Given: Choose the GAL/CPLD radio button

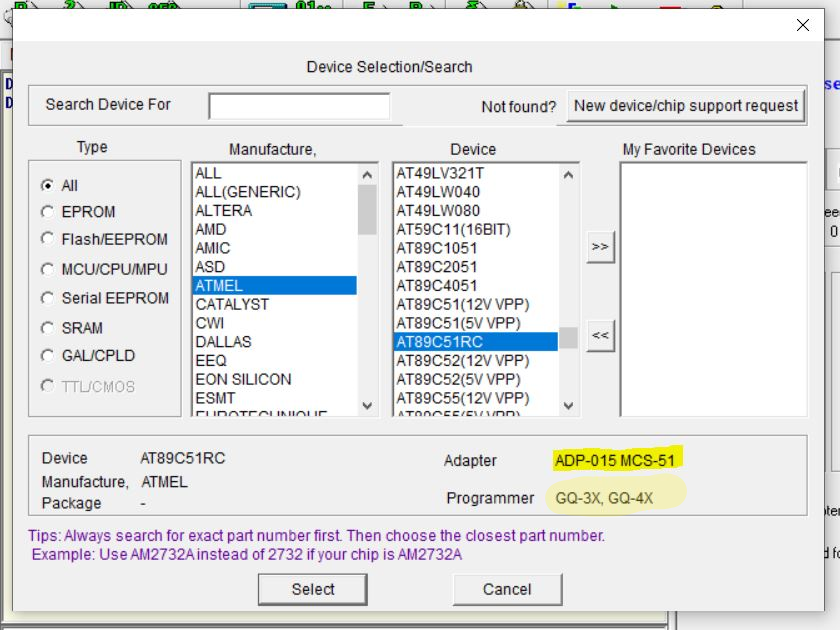Looking at the screenshot, I should tap(47, 355).
